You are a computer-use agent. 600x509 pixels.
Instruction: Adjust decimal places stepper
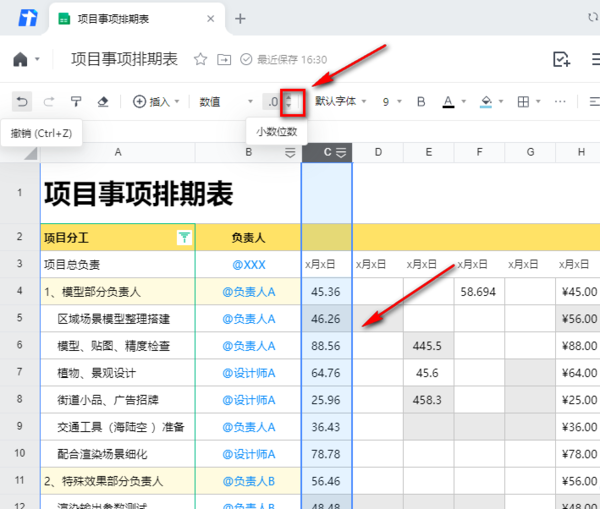pyautogui.click(x=290, y=101)
